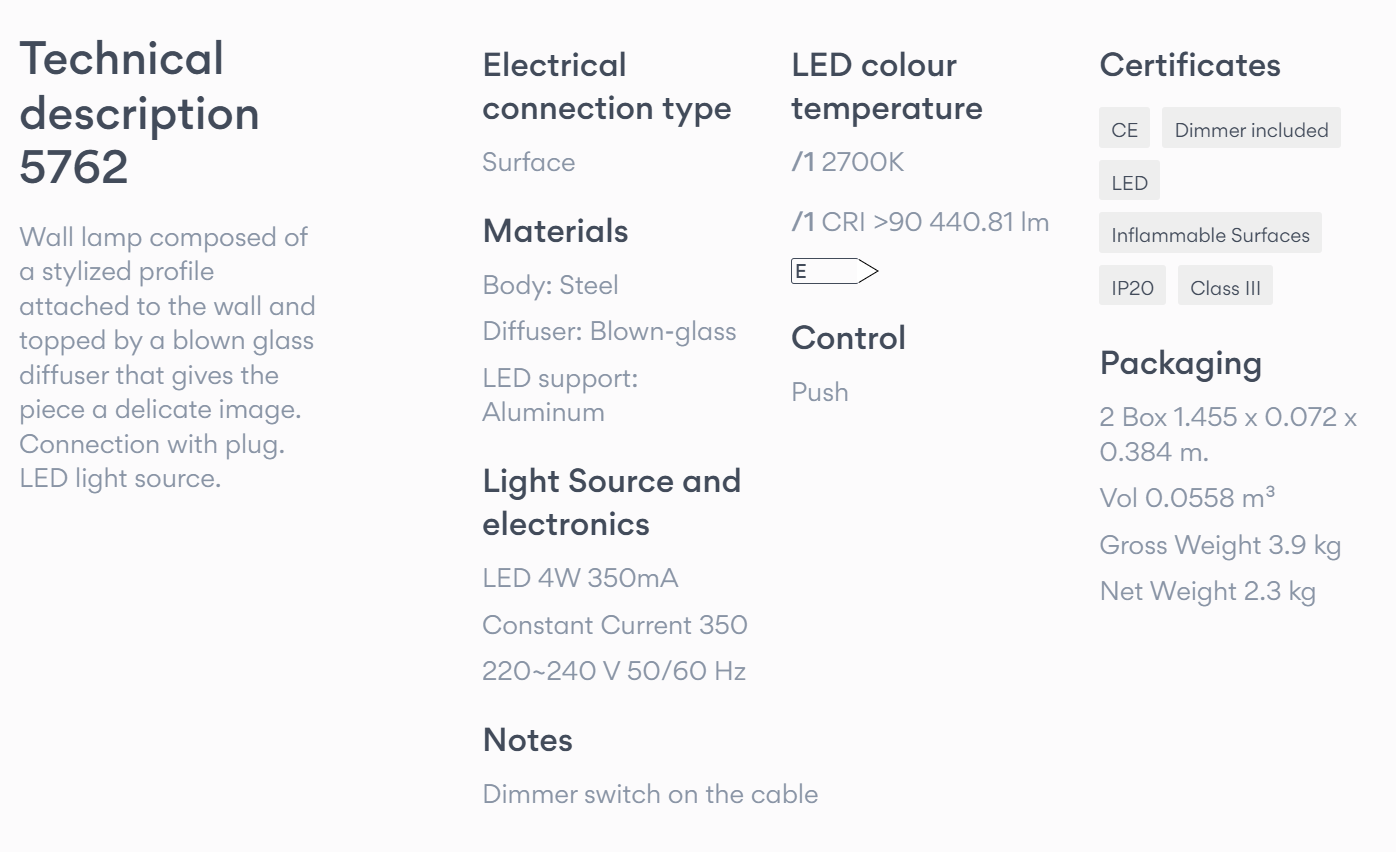Click the CRI >90 440.81 lm text
This screenshot has height=852, width=1396.
pos(935,221)
